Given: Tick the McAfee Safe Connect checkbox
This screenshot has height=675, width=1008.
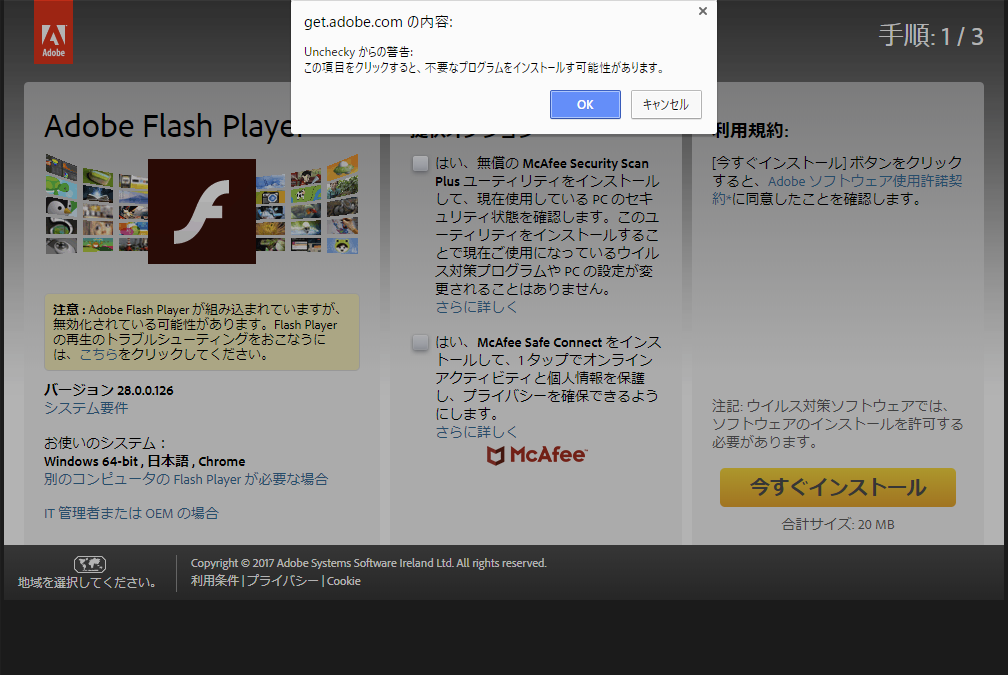Looking at the screenshot, I should (x=421, y=343).
